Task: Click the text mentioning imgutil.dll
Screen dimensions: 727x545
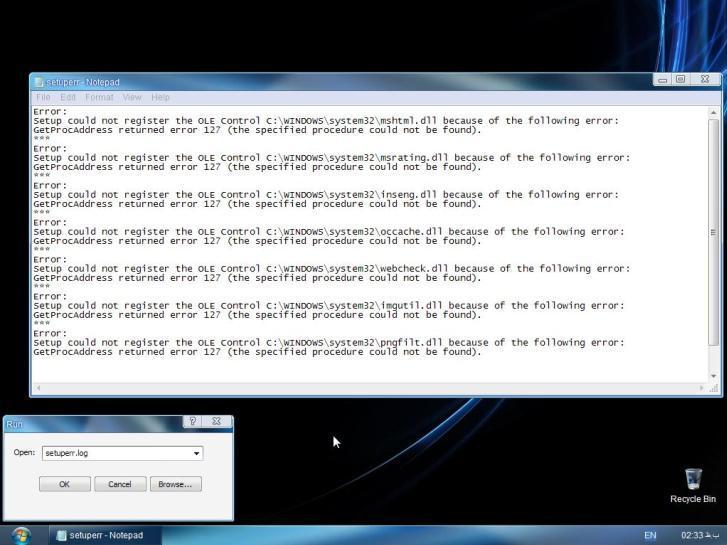Action: click(329, 306)
